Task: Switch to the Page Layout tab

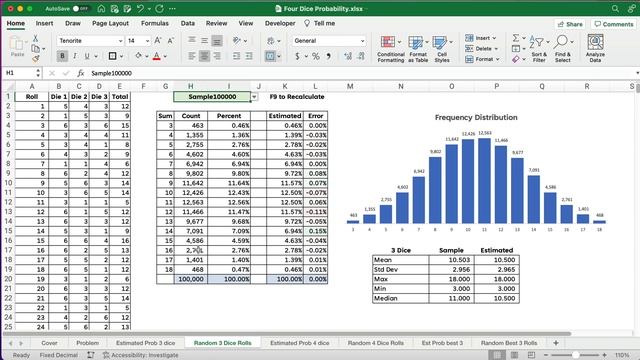Action: tap(110, 23)
